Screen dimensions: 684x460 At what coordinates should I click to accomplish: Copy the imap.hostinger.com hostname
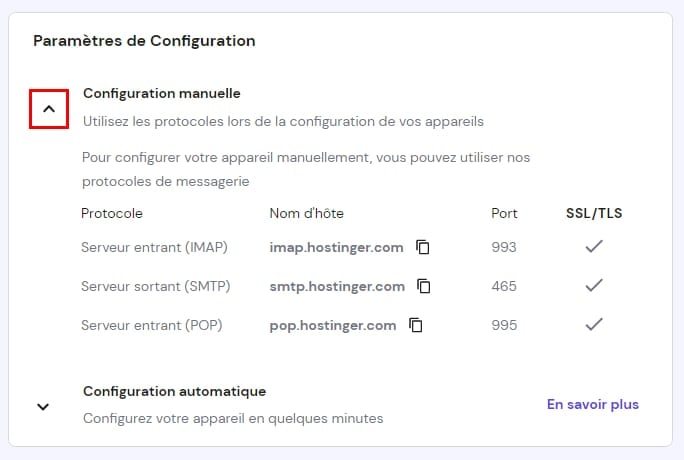tap(423, 247)
